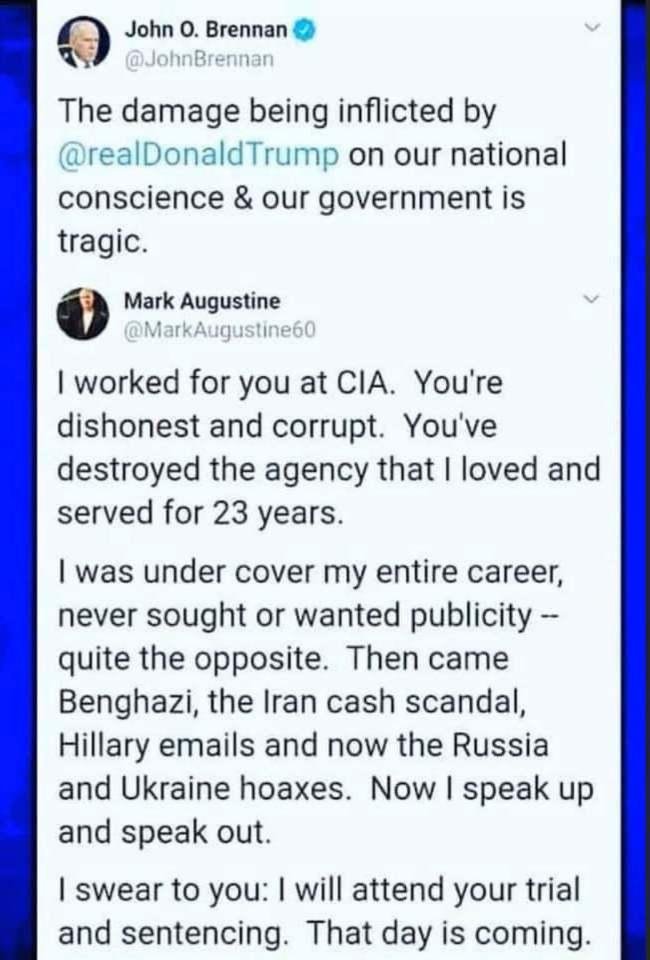The image size is (650, 960).
Task: Open the paragraph starting 'I swear to you'
Action: pyautogui.click(x=324, y=912)
